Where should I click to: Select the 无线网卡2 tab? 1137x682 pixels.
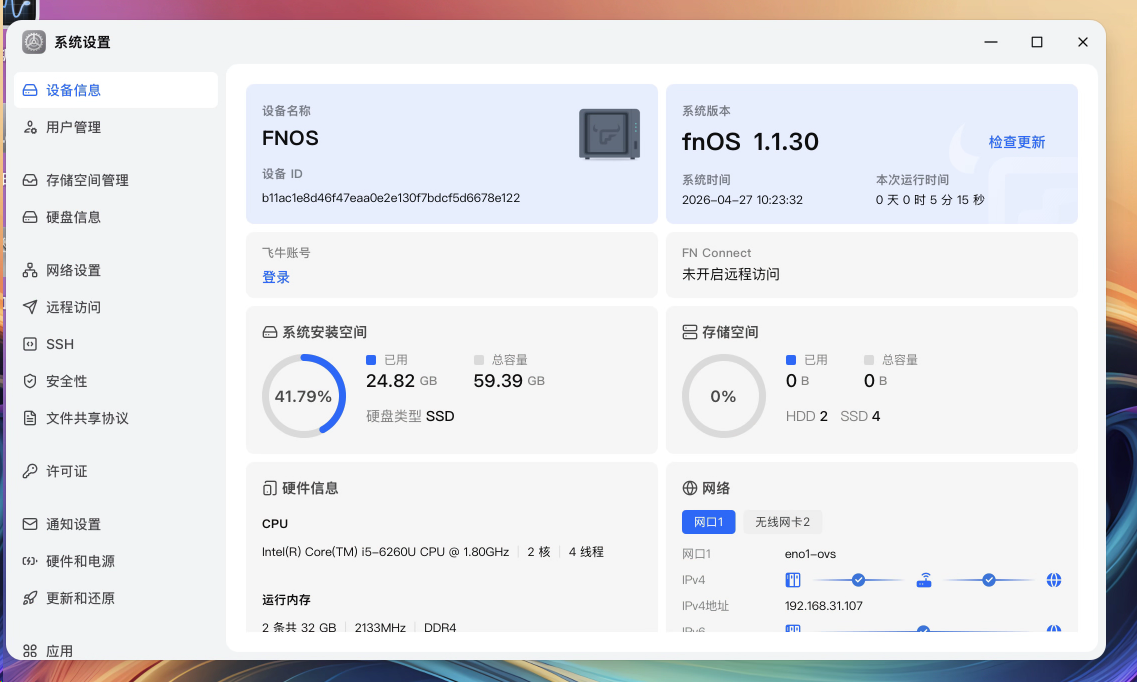tap(782, 522)
